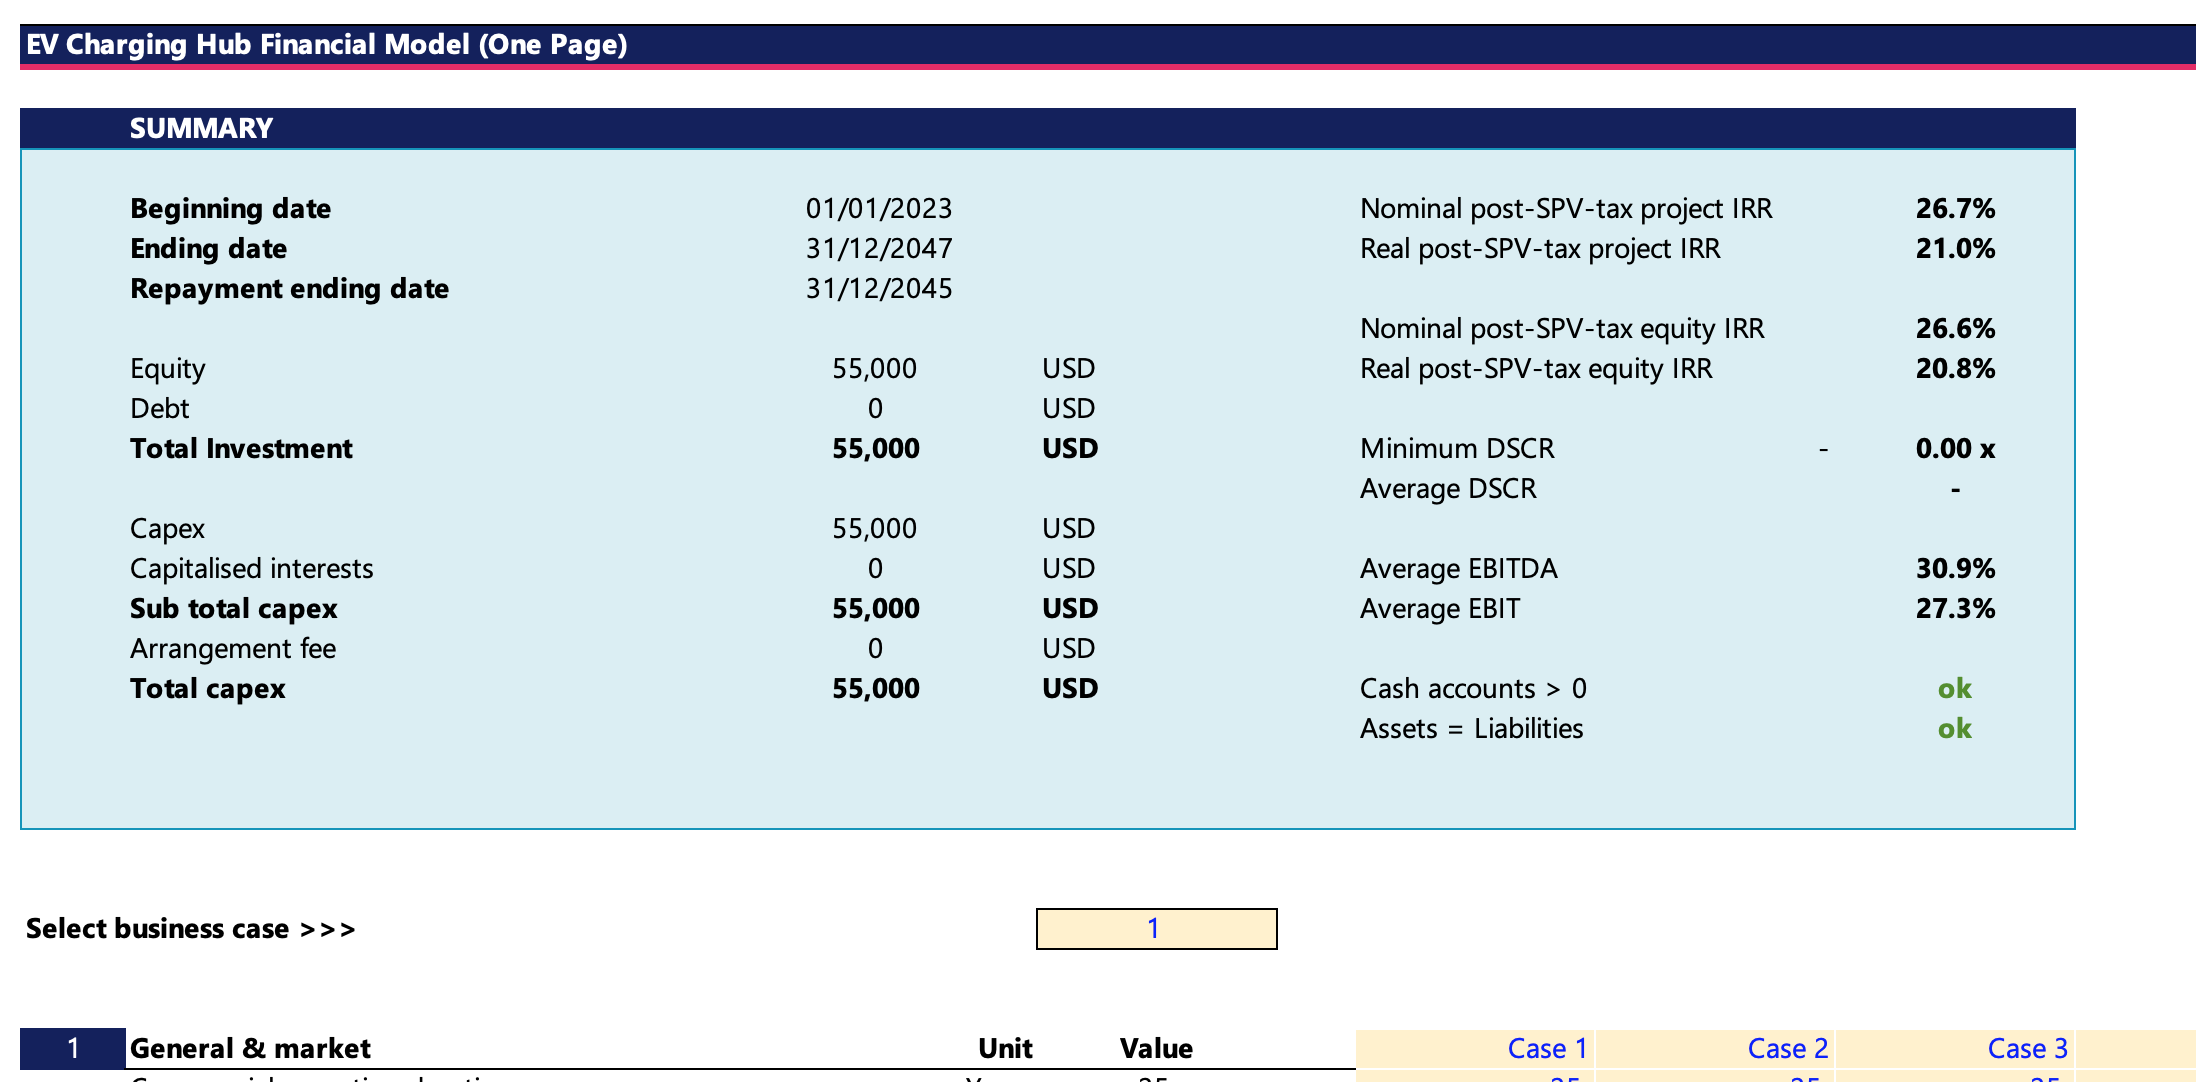Select the Total capex amount
The width and height of the screenshot is (2196, 1082).
pyautogui.click(x=877, y=688)
